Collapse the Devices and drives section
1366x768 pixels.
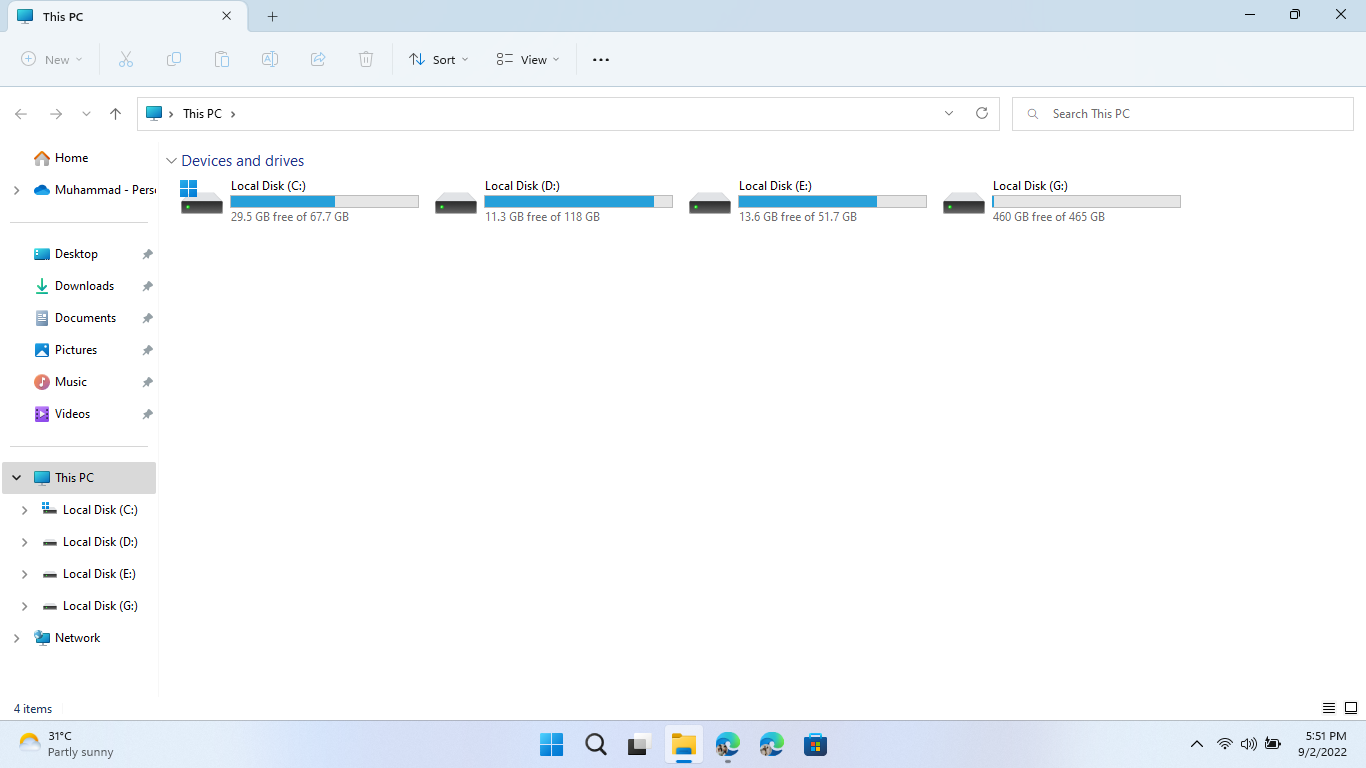point(171,160)
